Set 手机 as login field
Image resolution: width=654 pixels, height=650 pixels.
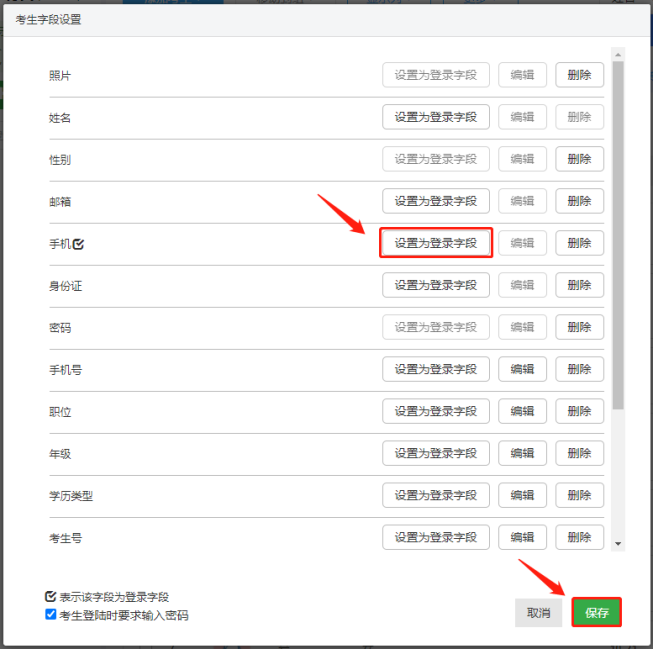(436, 243)
